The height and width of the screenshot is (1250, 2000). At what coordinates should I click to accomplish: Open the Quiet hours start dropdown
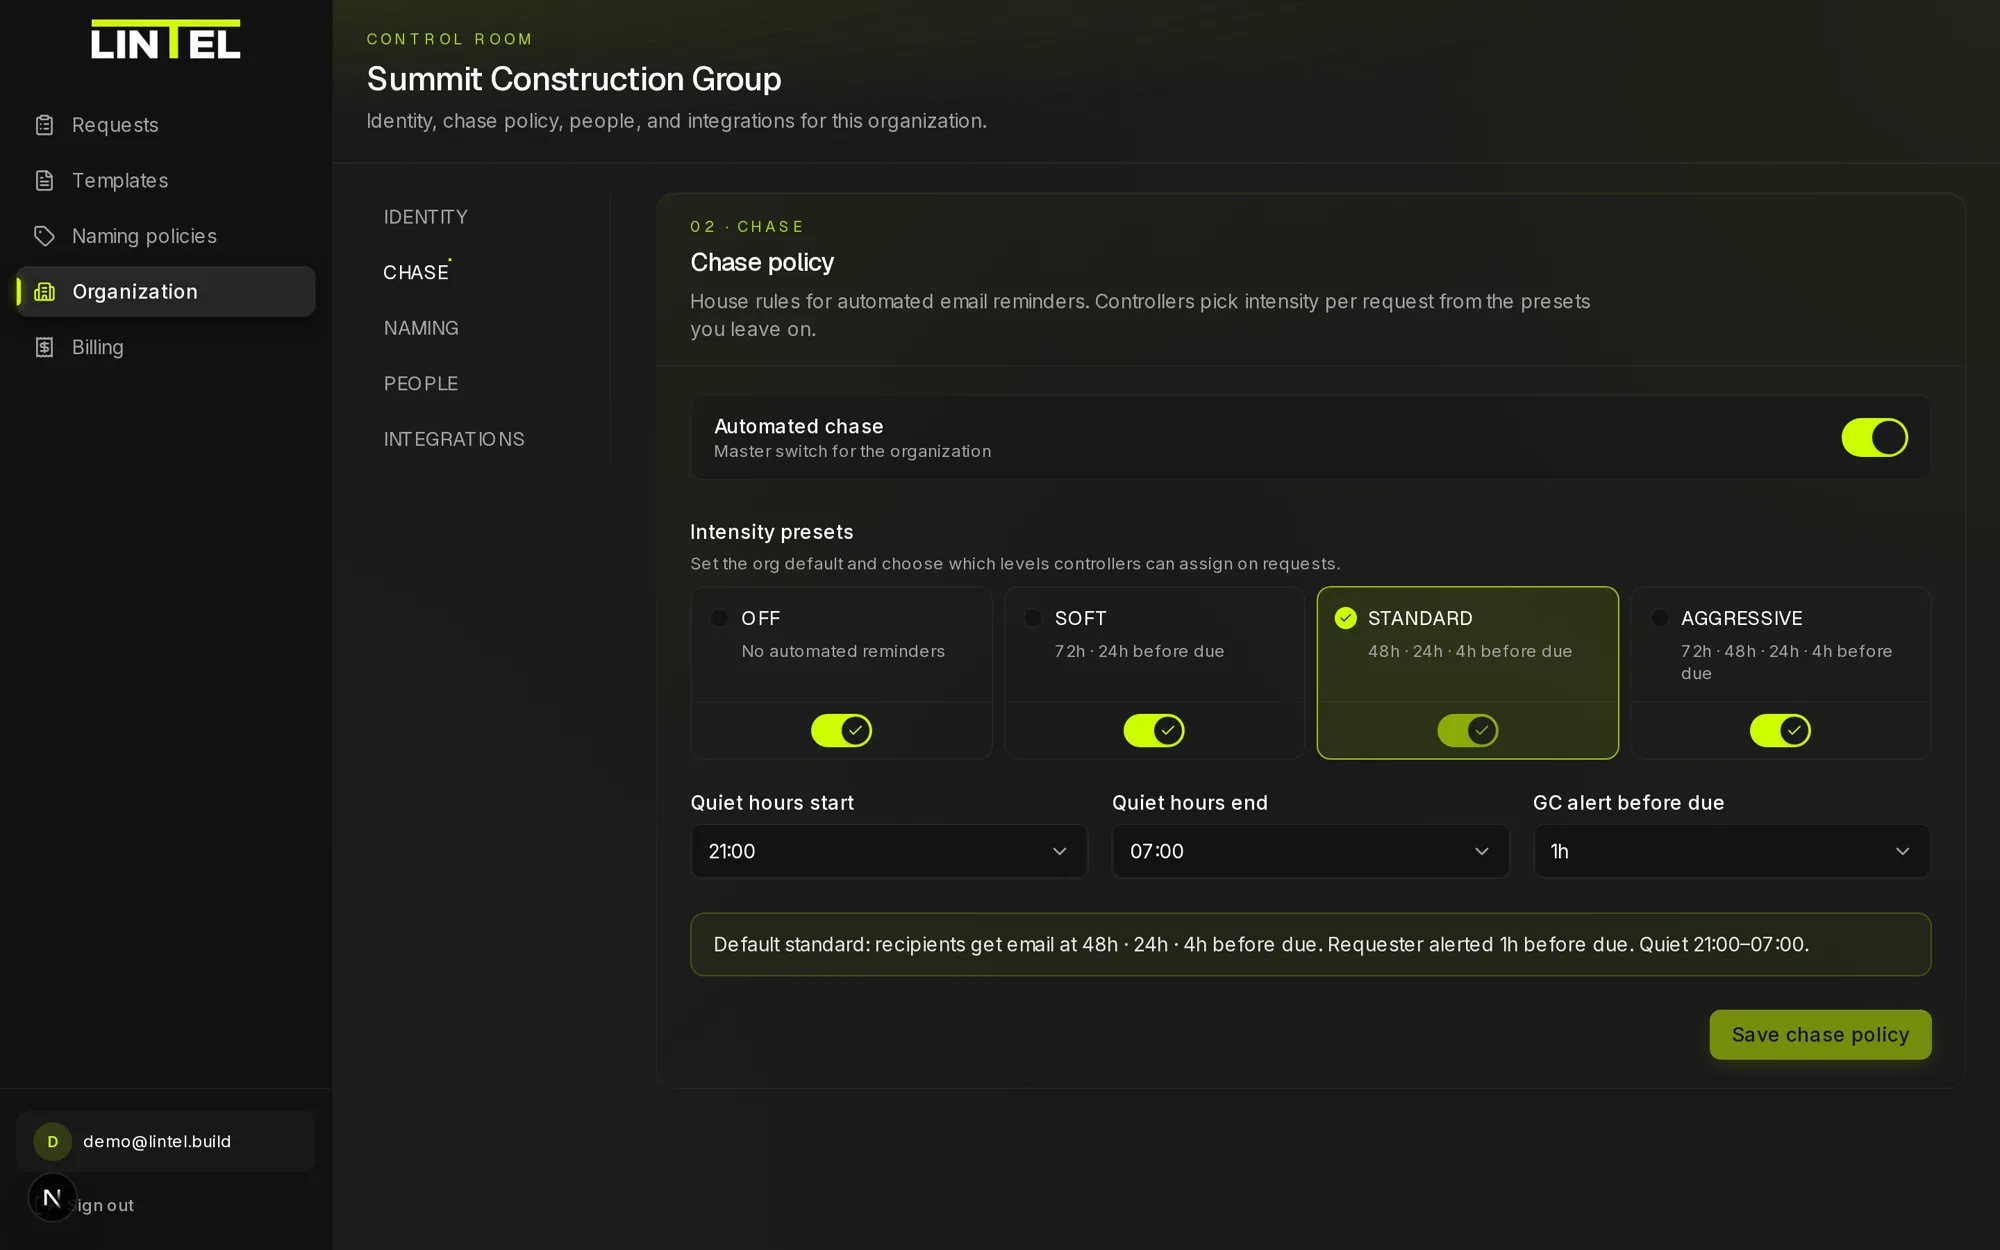(889, 851)
